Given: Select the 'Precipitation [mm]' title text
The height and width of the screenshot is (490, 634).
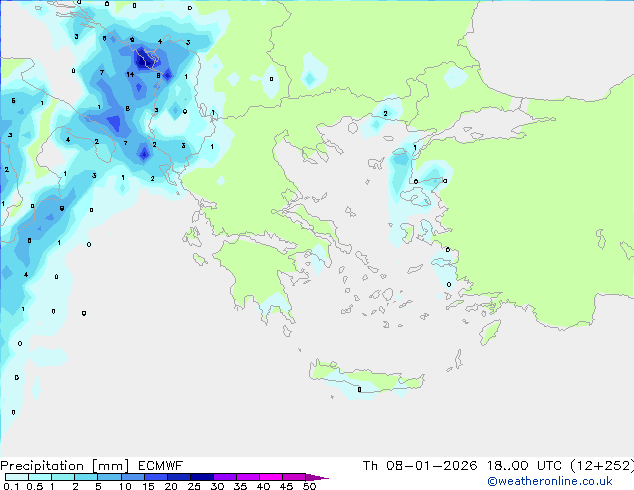Looking at the screenshot, I should coord(65,466).
